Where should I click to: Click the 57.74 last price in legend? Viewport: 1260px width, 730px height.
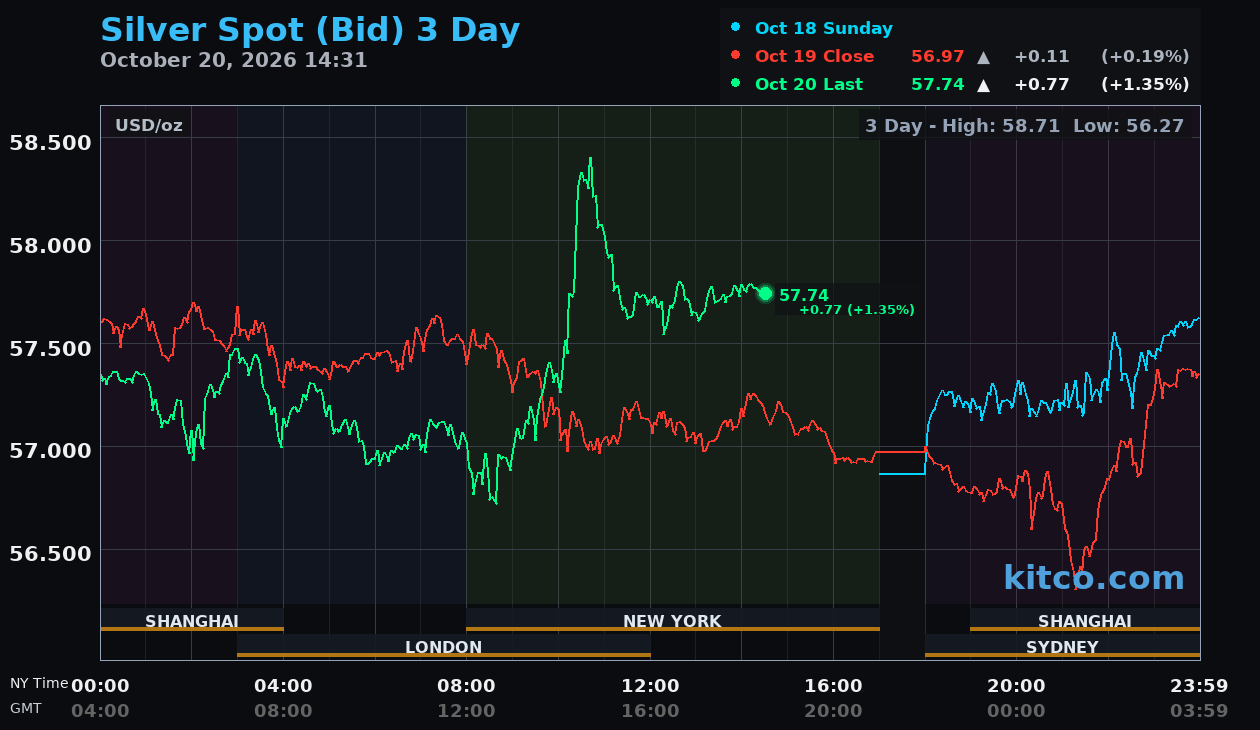click(x=937, y=84)
